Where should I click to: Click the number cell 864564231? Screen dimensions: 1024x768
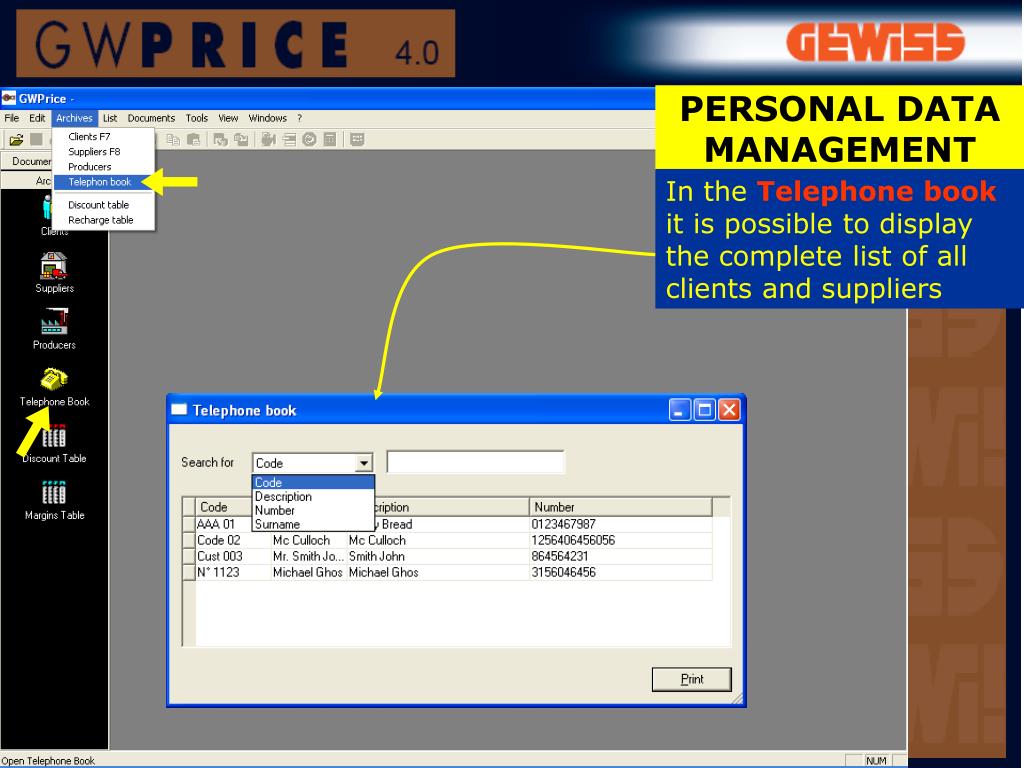[620, 556]
